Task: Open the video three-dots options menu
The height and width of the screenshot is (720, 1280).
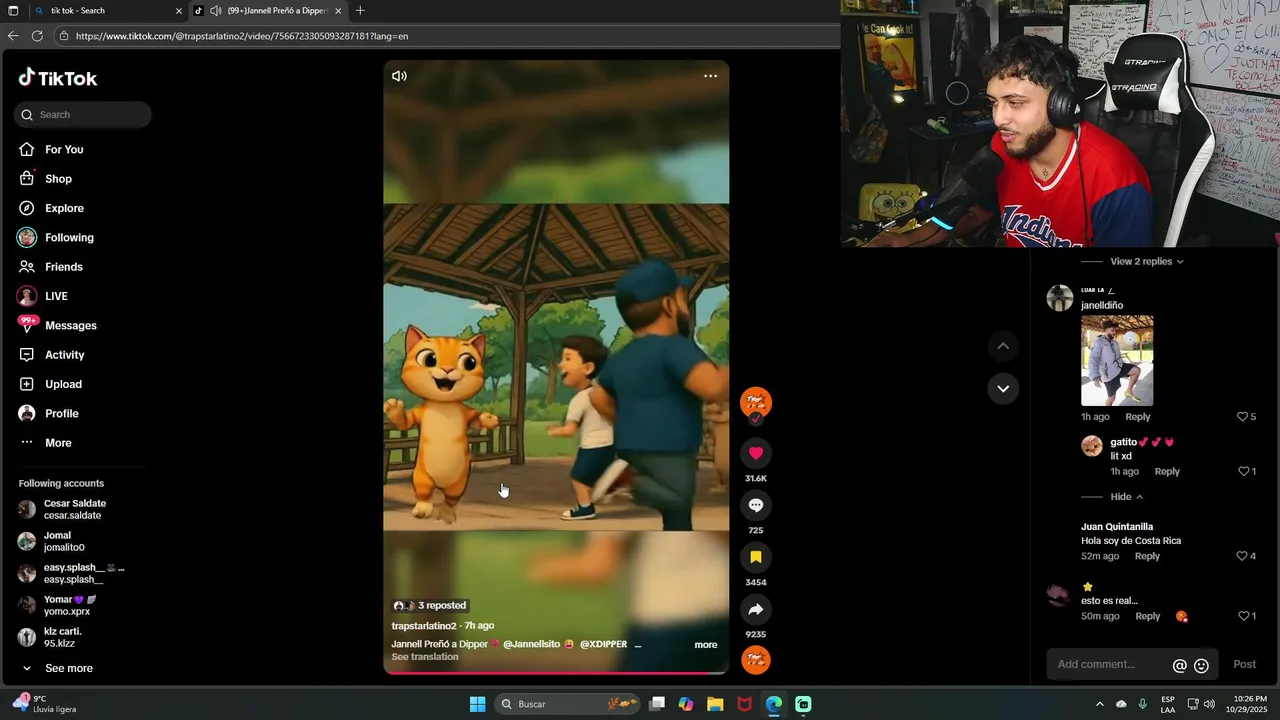Action: (710, 76)
